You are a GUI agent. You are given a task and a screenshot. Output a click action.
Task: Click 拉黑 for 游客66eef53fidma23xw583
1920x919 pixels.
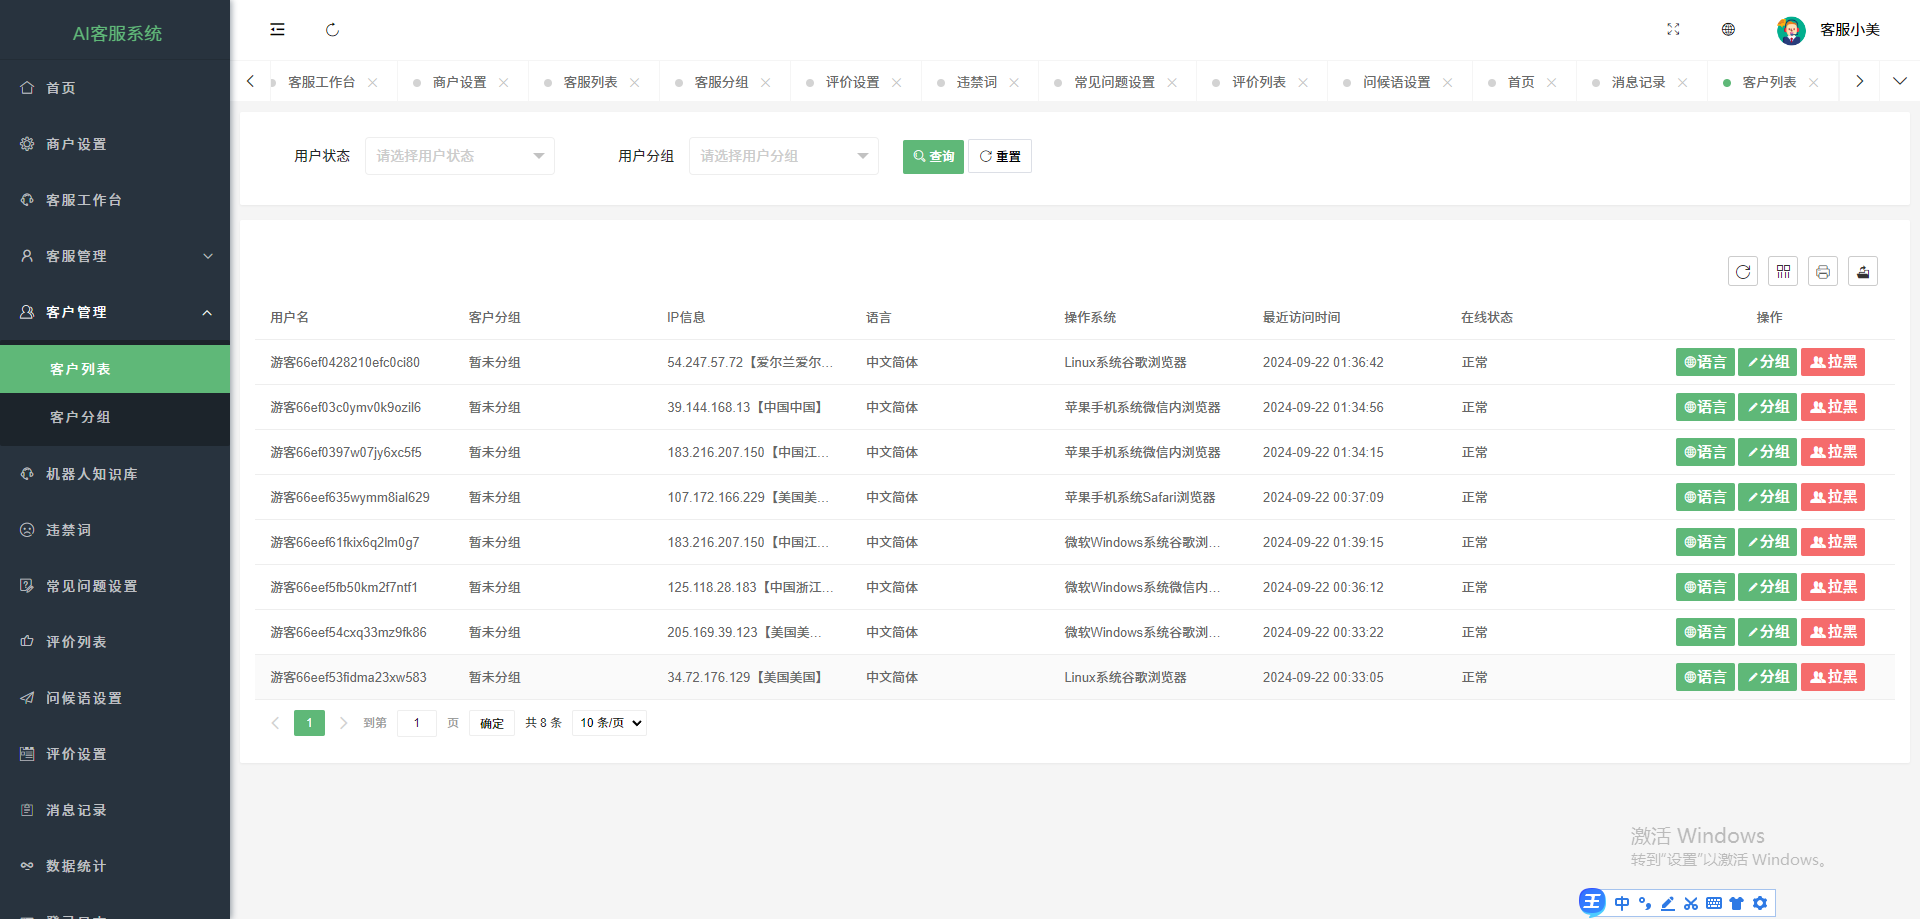(x=1833, y=677)
